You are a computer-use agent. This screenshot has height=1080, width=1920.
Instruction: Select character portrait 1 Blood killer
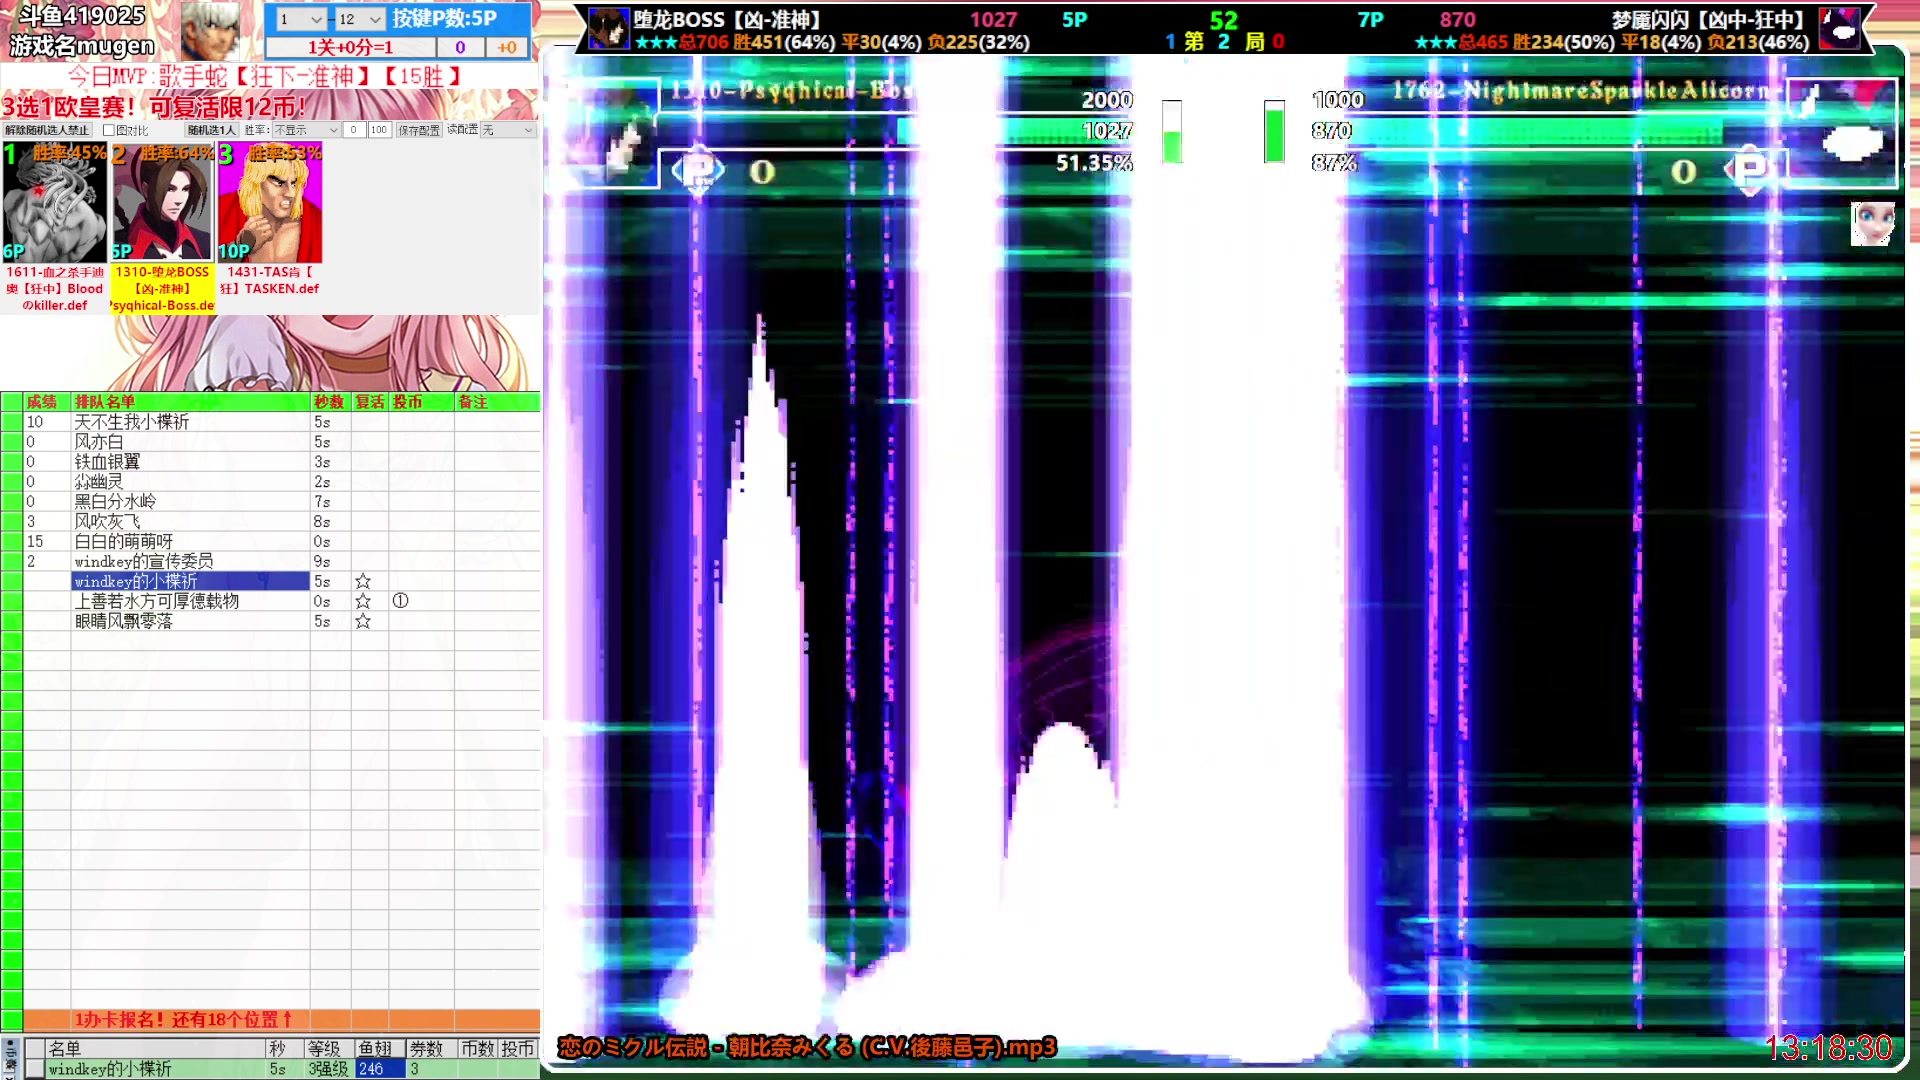54,202
